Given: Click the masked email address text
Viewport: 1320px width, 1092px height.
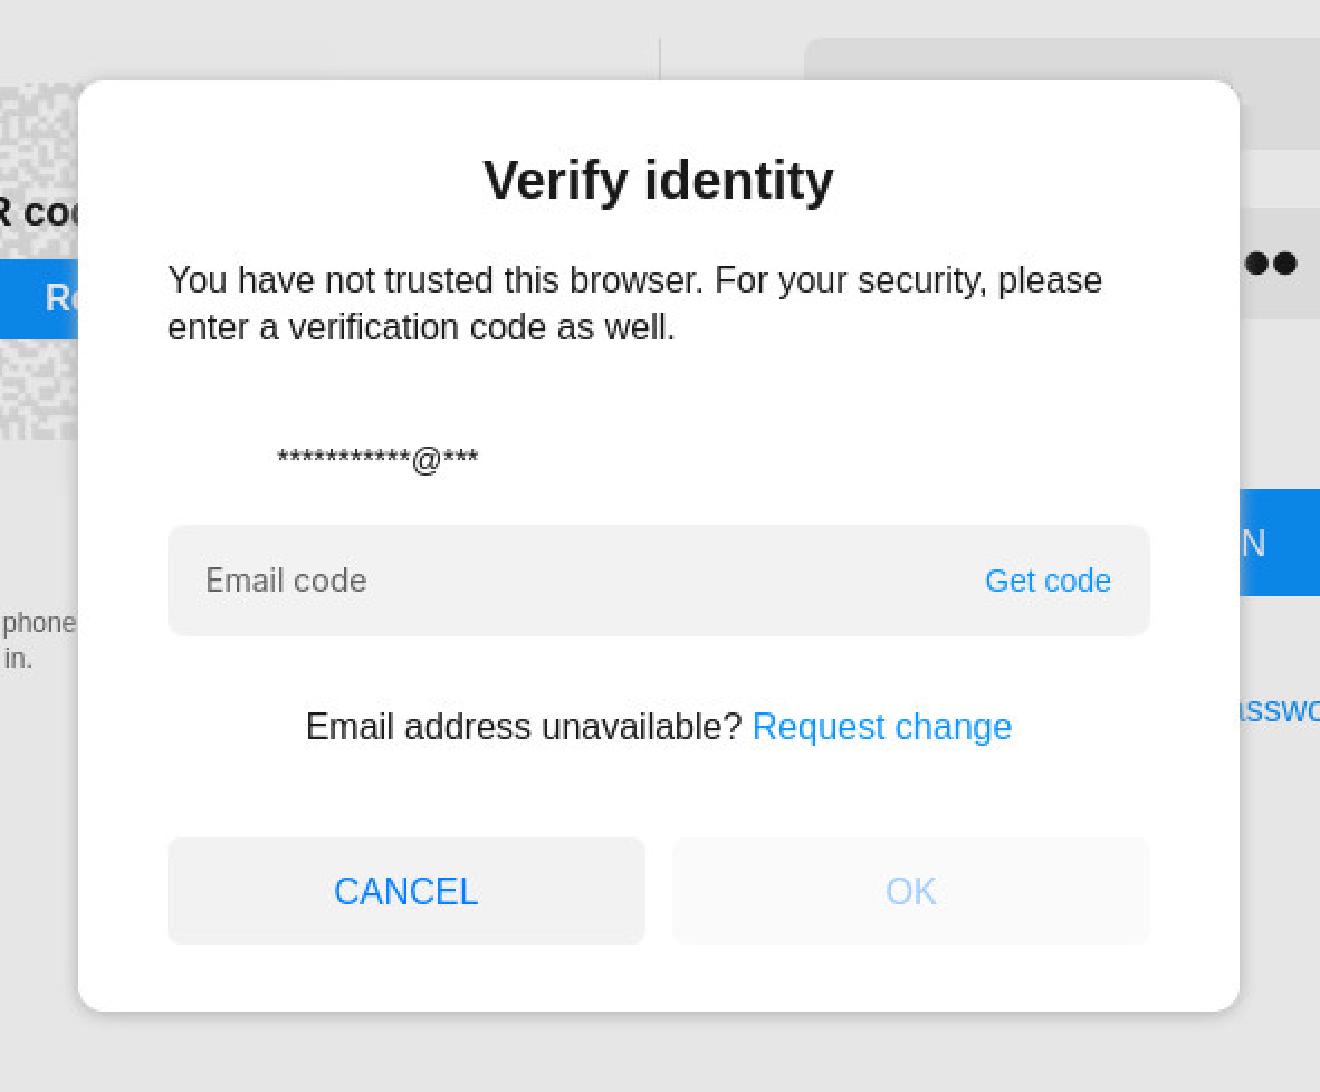Looking at the screenshot, I should (x=377, y=459).
